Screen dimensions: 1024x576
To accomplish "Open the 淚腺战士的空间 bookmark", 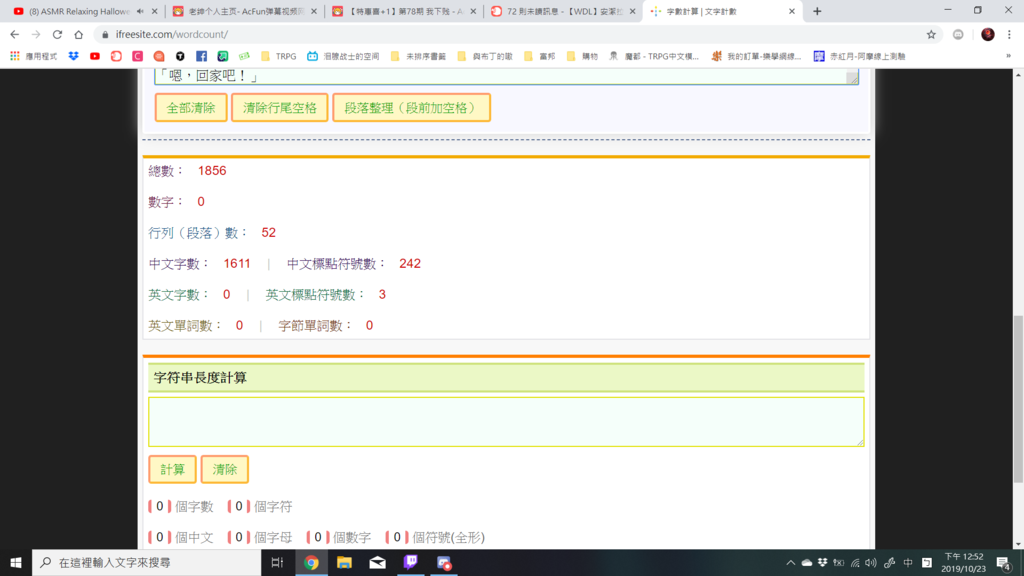I will tap(343, 56).
